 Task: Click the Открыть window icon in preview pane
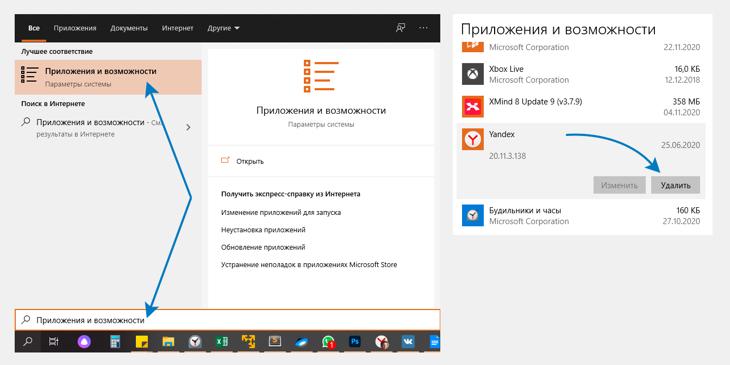tap(226, 161)
